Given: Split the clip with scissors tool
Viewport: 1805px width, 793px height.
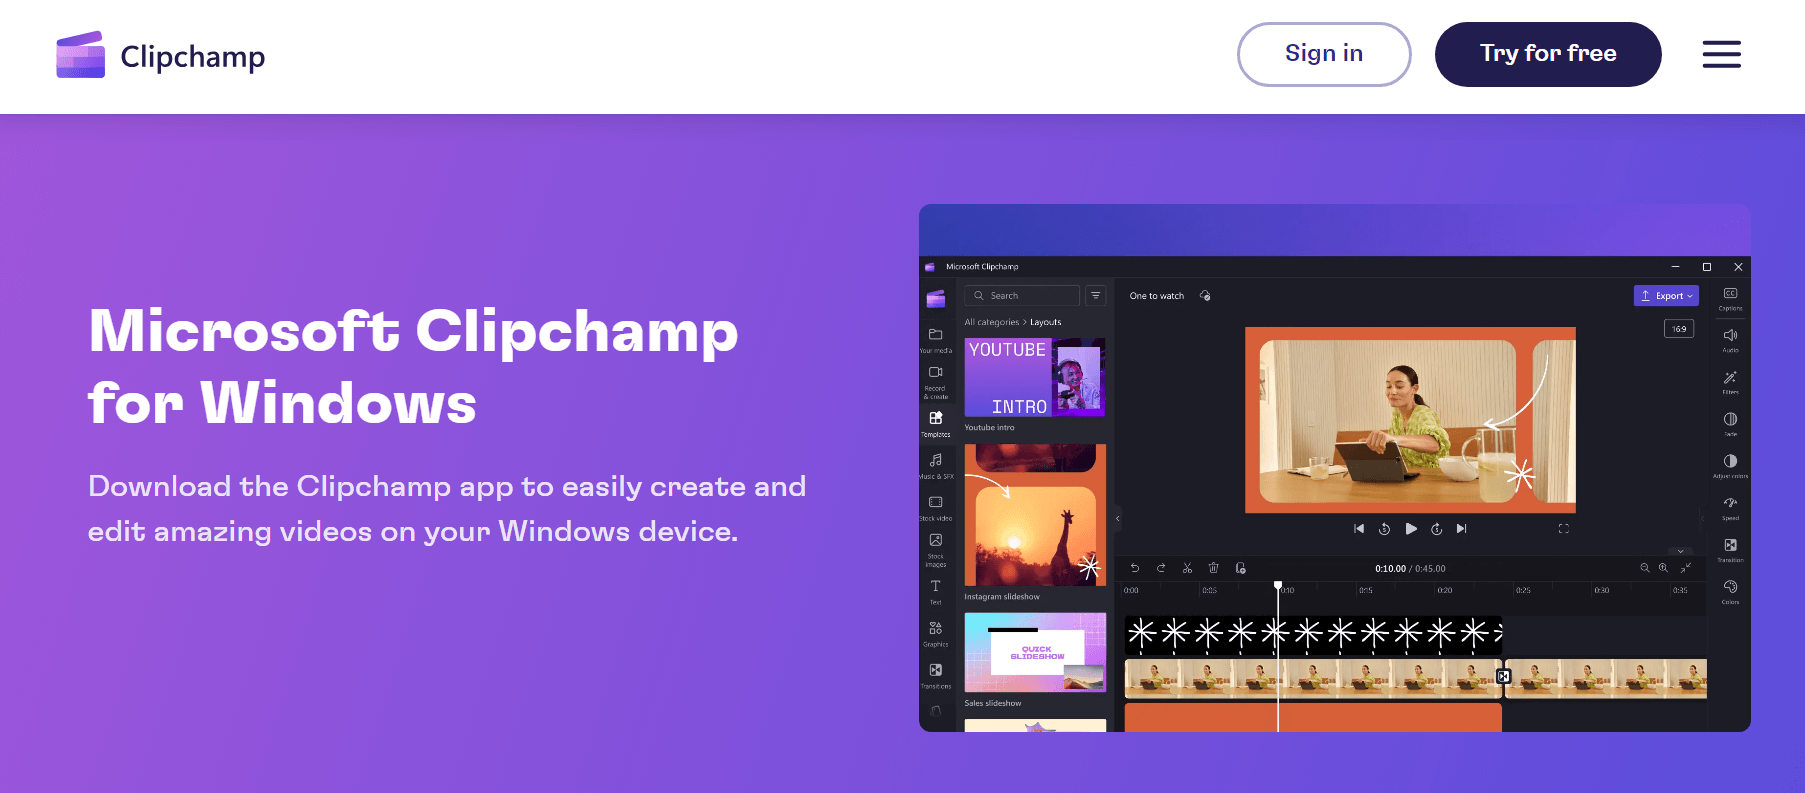Looking at the screenshot, I should click(x=1187, y=568).
